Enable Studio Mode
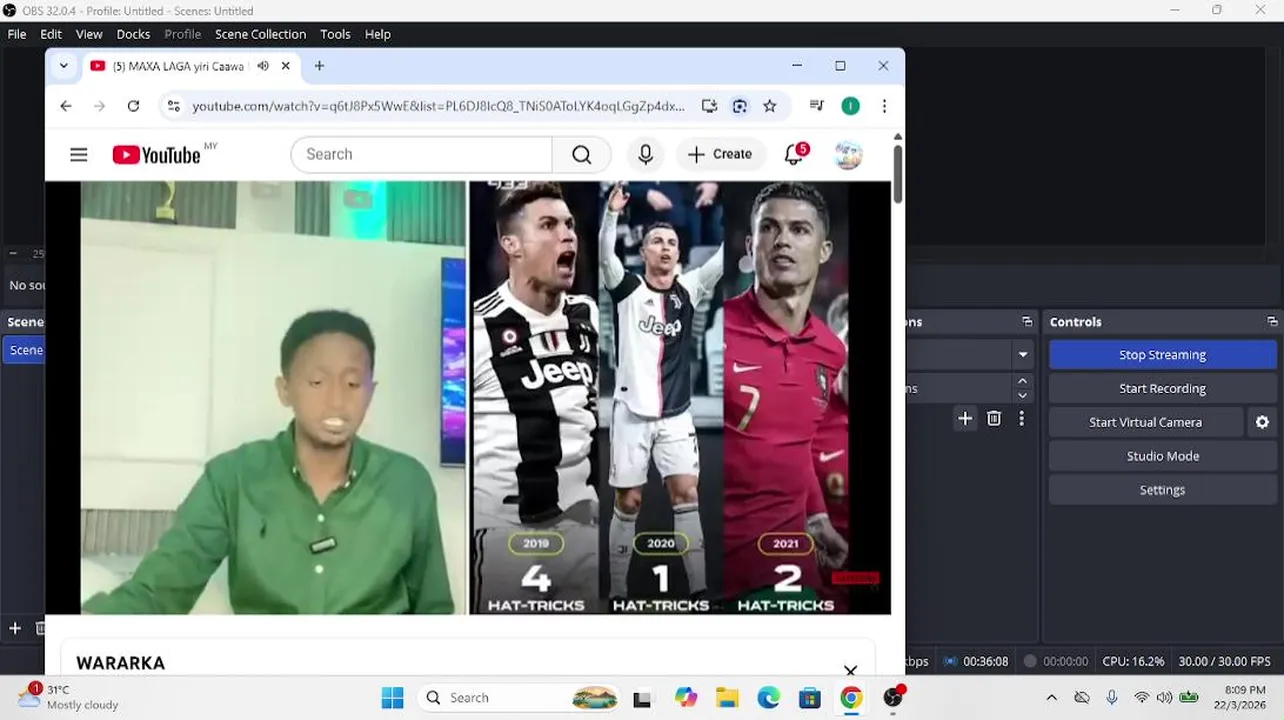Viewport: 1284px width, 720px height. (x=1162, y=456)
